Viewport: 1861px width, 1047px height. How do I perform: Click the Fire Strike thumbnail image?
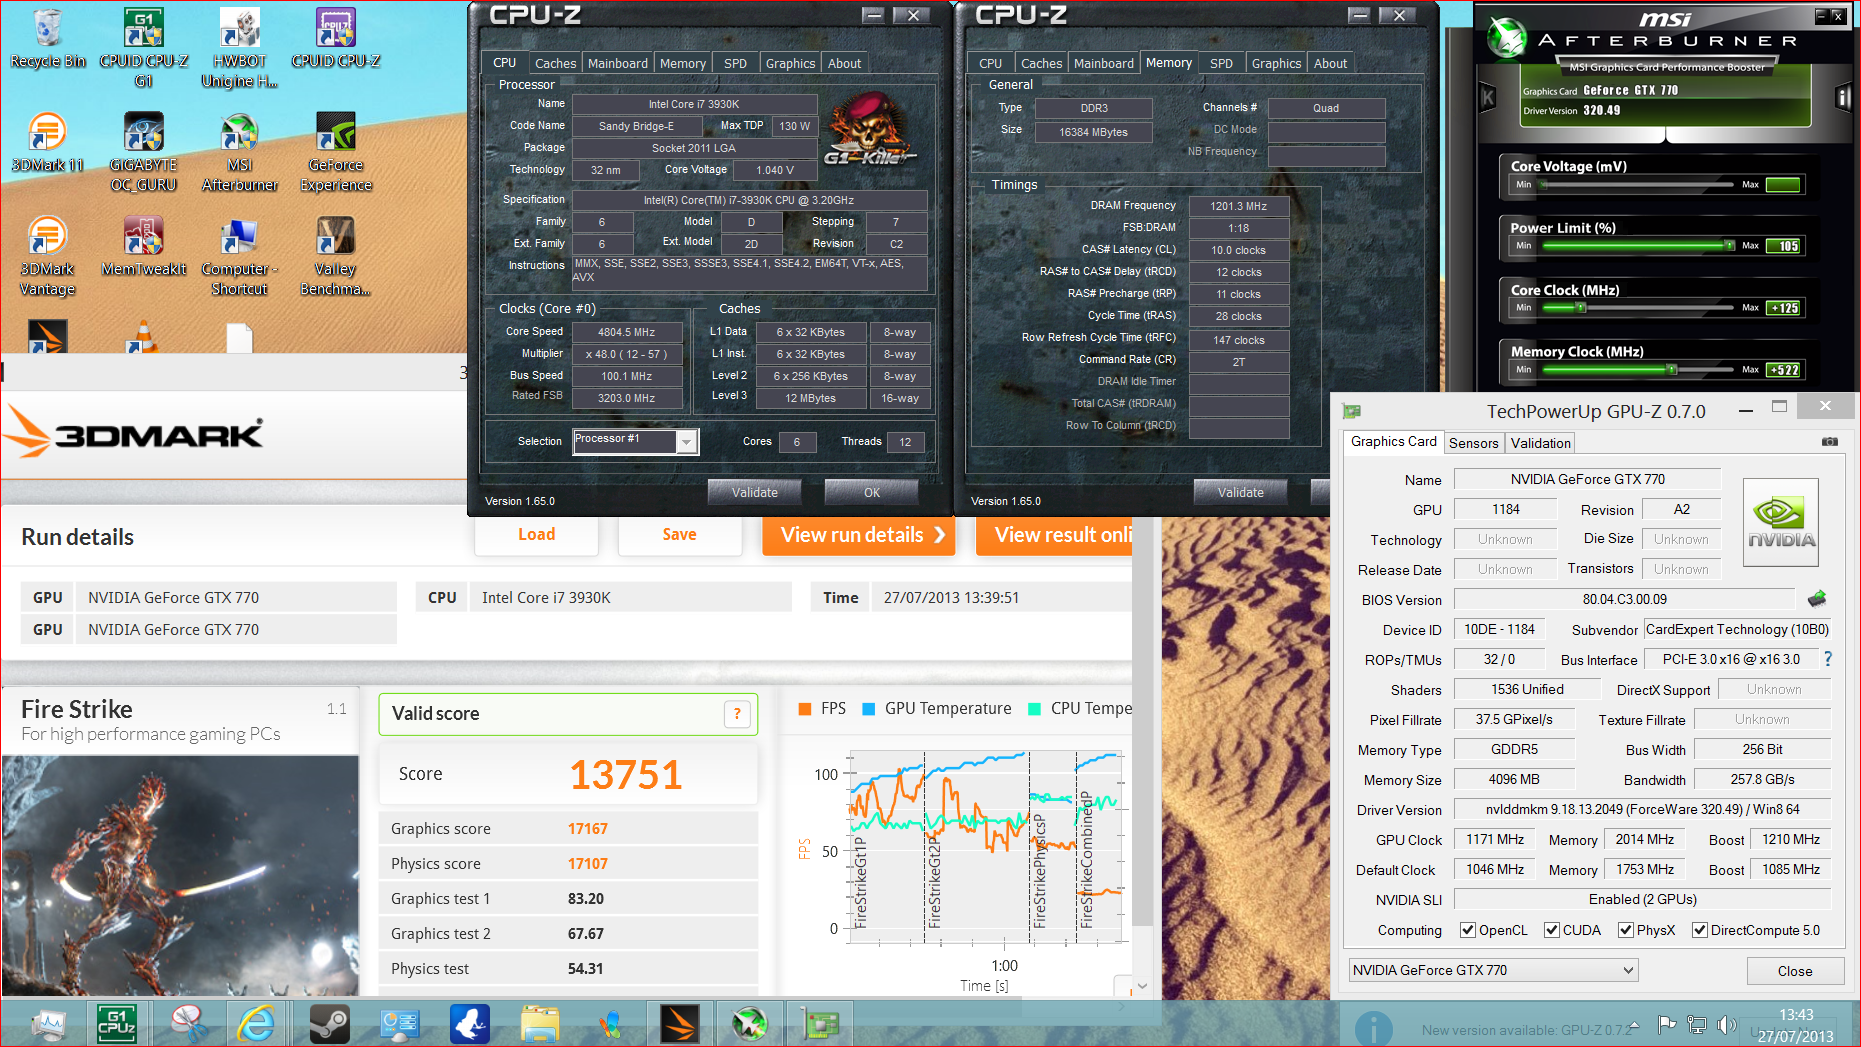click(180, 875)
